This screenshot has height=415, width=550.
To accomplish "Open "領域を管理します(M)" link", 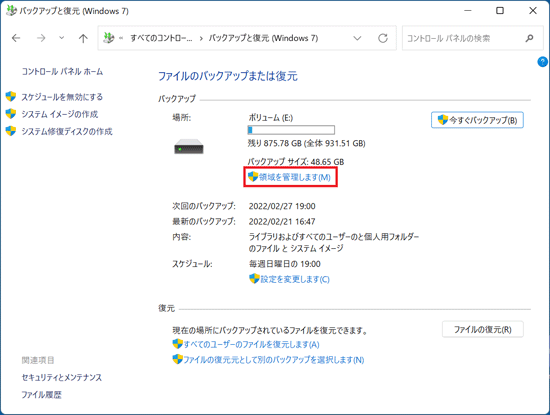I will tap(295, 177).
